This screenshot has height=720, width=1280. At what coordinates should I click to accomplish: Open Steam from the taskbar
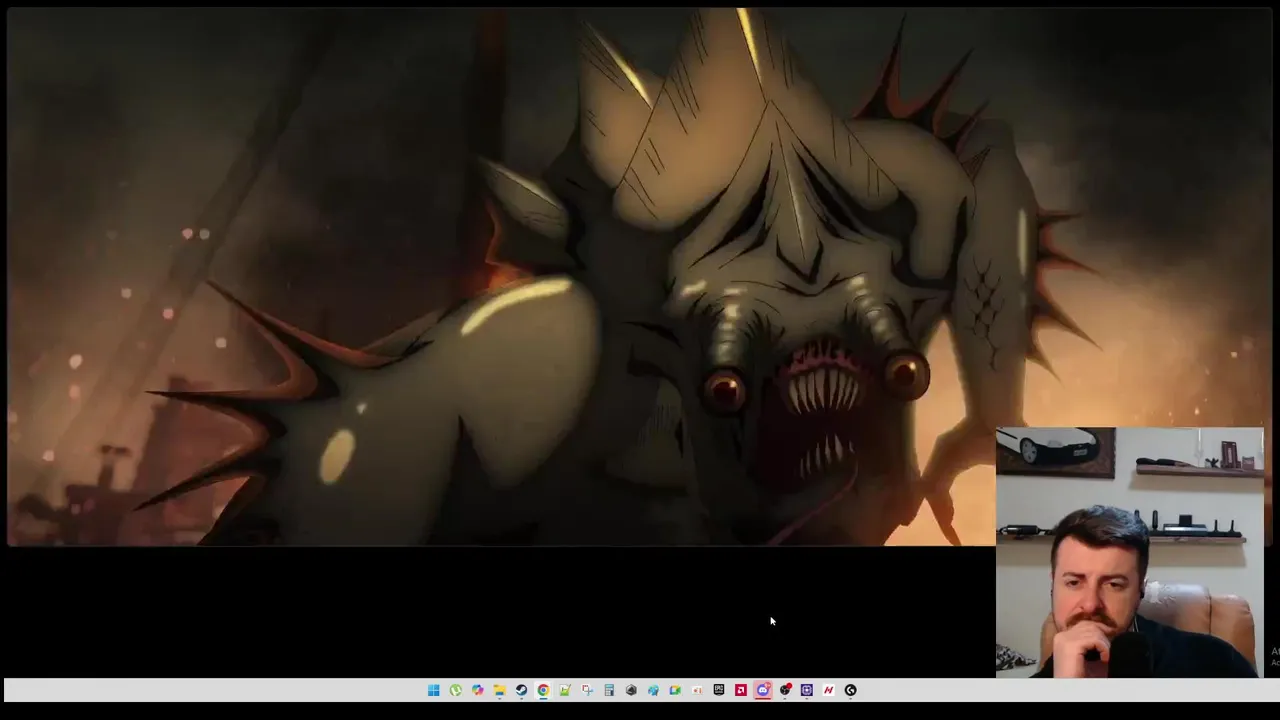[521, 690]
